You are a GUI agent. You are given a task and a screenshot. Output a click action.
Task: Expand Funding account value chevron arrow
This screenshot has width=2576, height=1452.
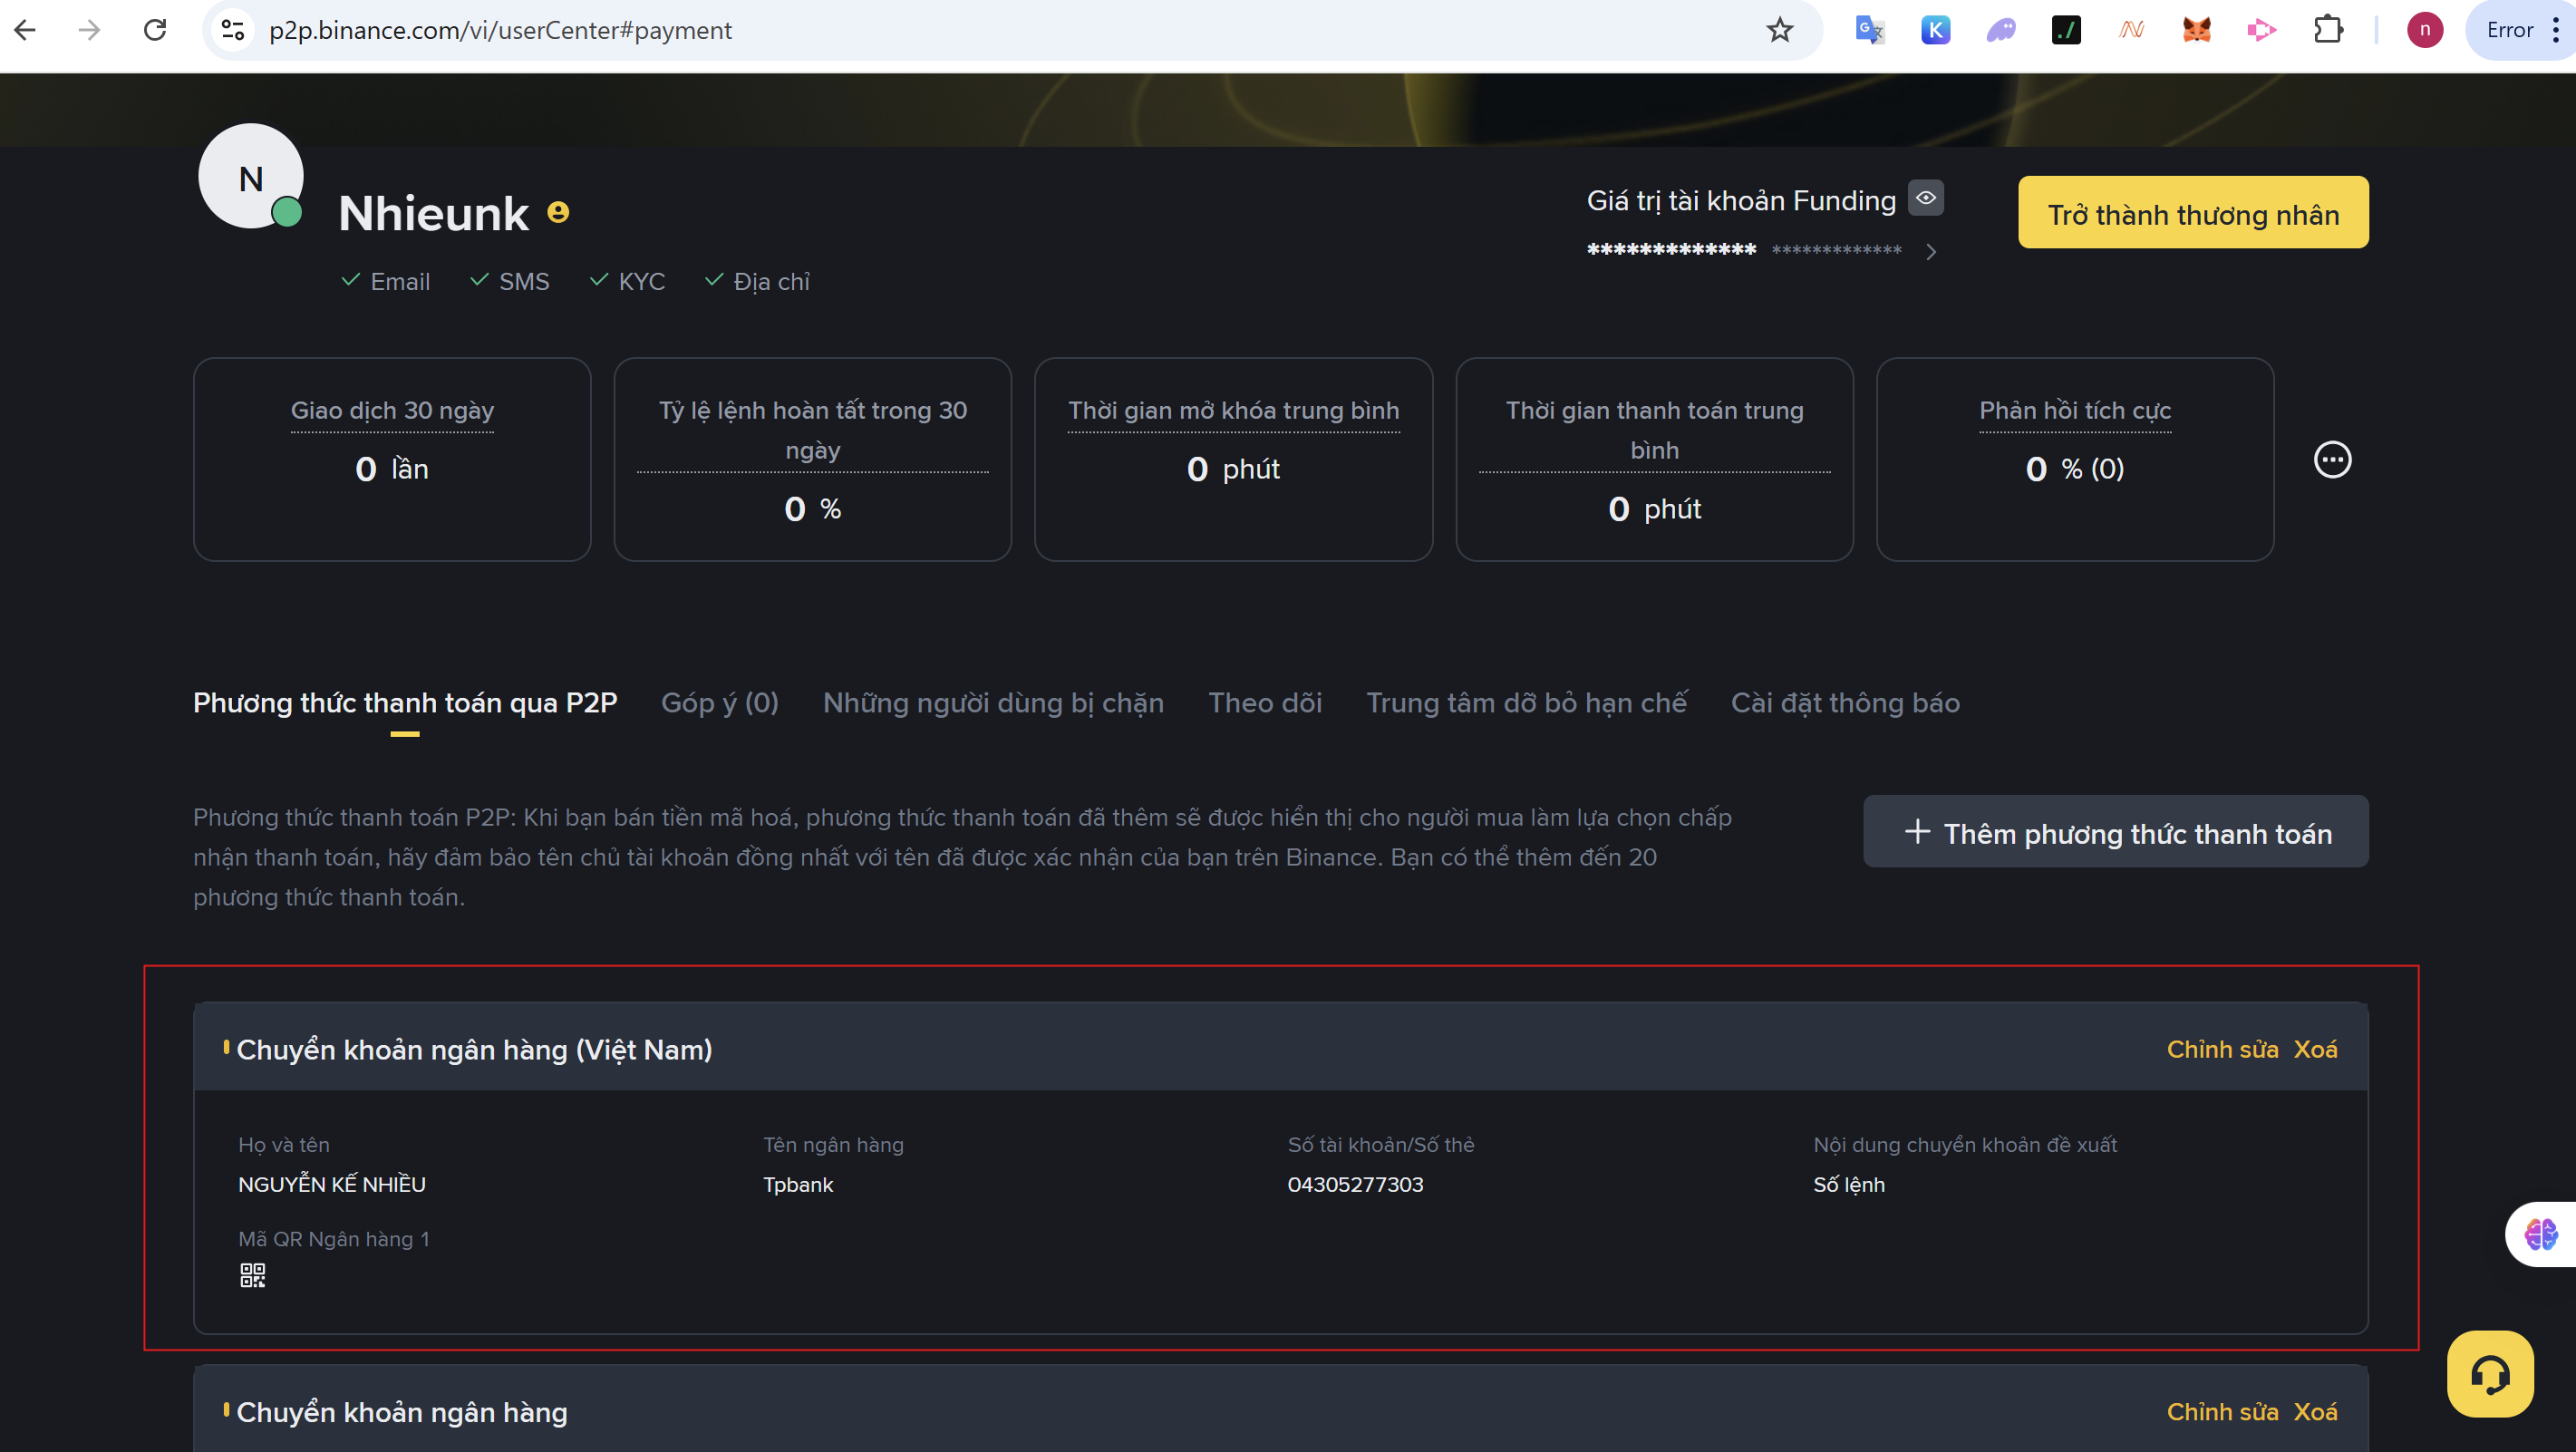tap(1931, 252)
